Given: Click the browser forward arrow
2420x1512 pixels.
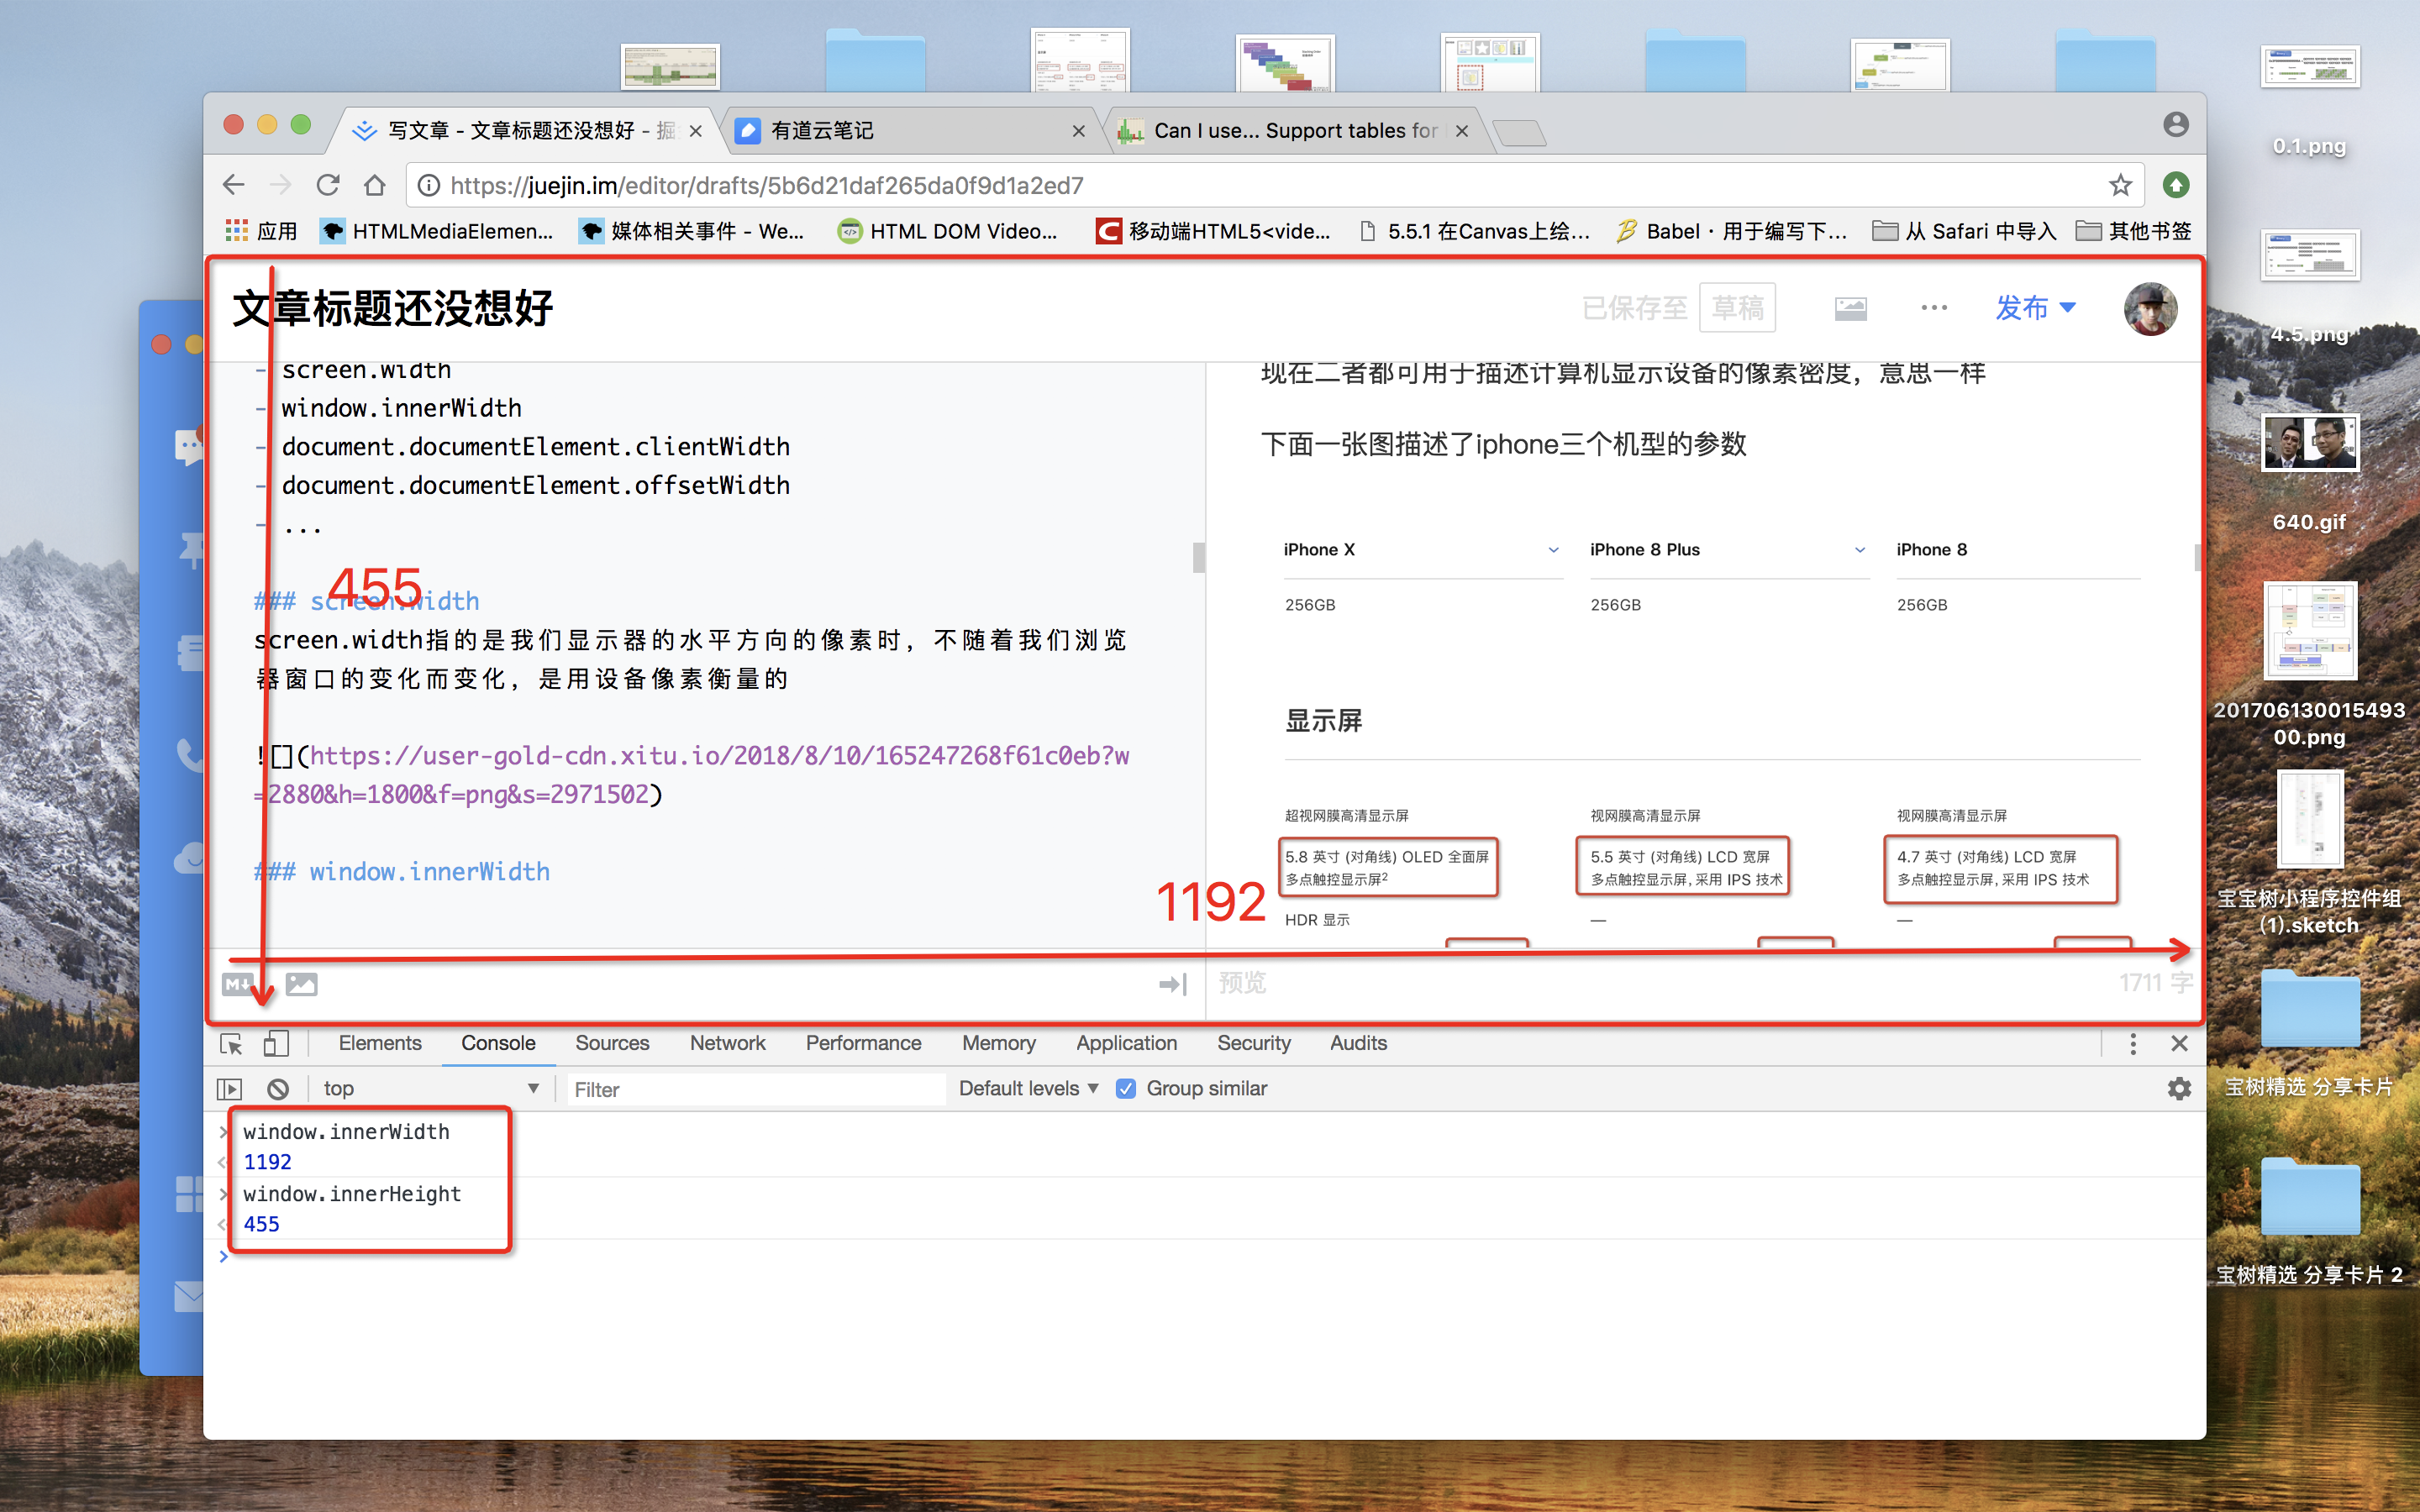Looking at the screenshot, I should pos(280,185).
